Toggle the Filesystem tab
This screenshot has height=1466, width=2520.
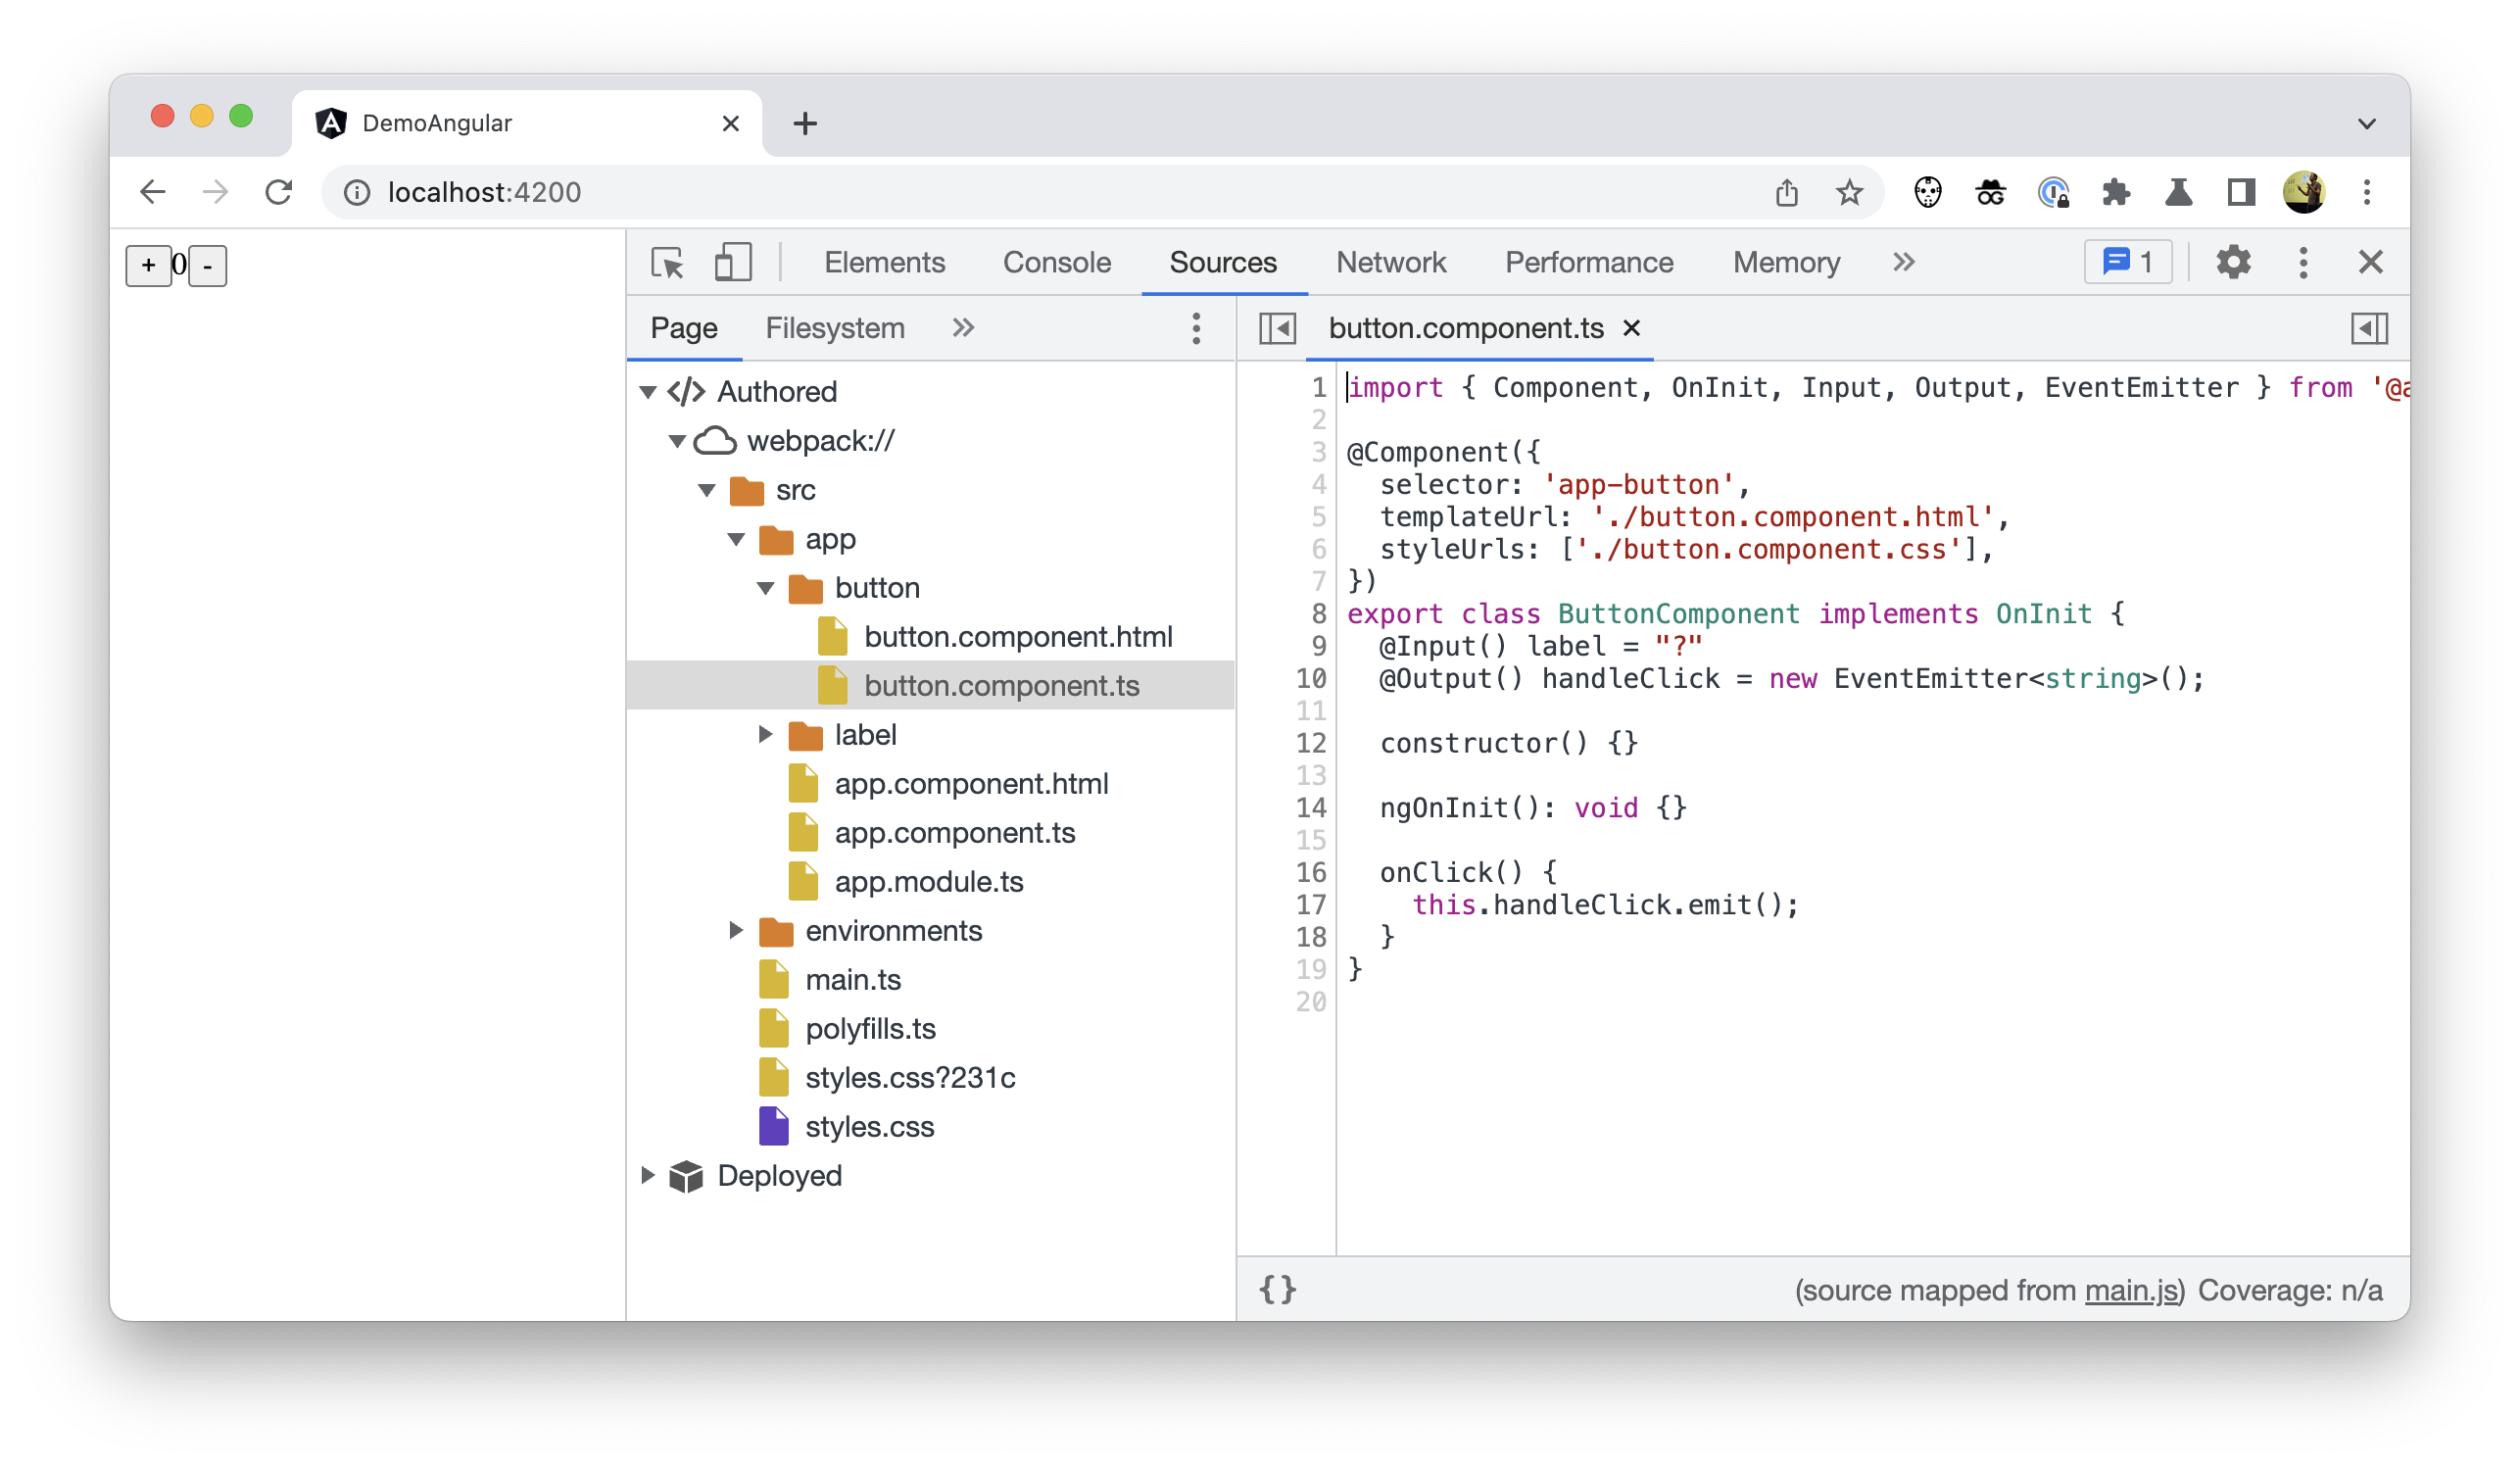point(834,328)
